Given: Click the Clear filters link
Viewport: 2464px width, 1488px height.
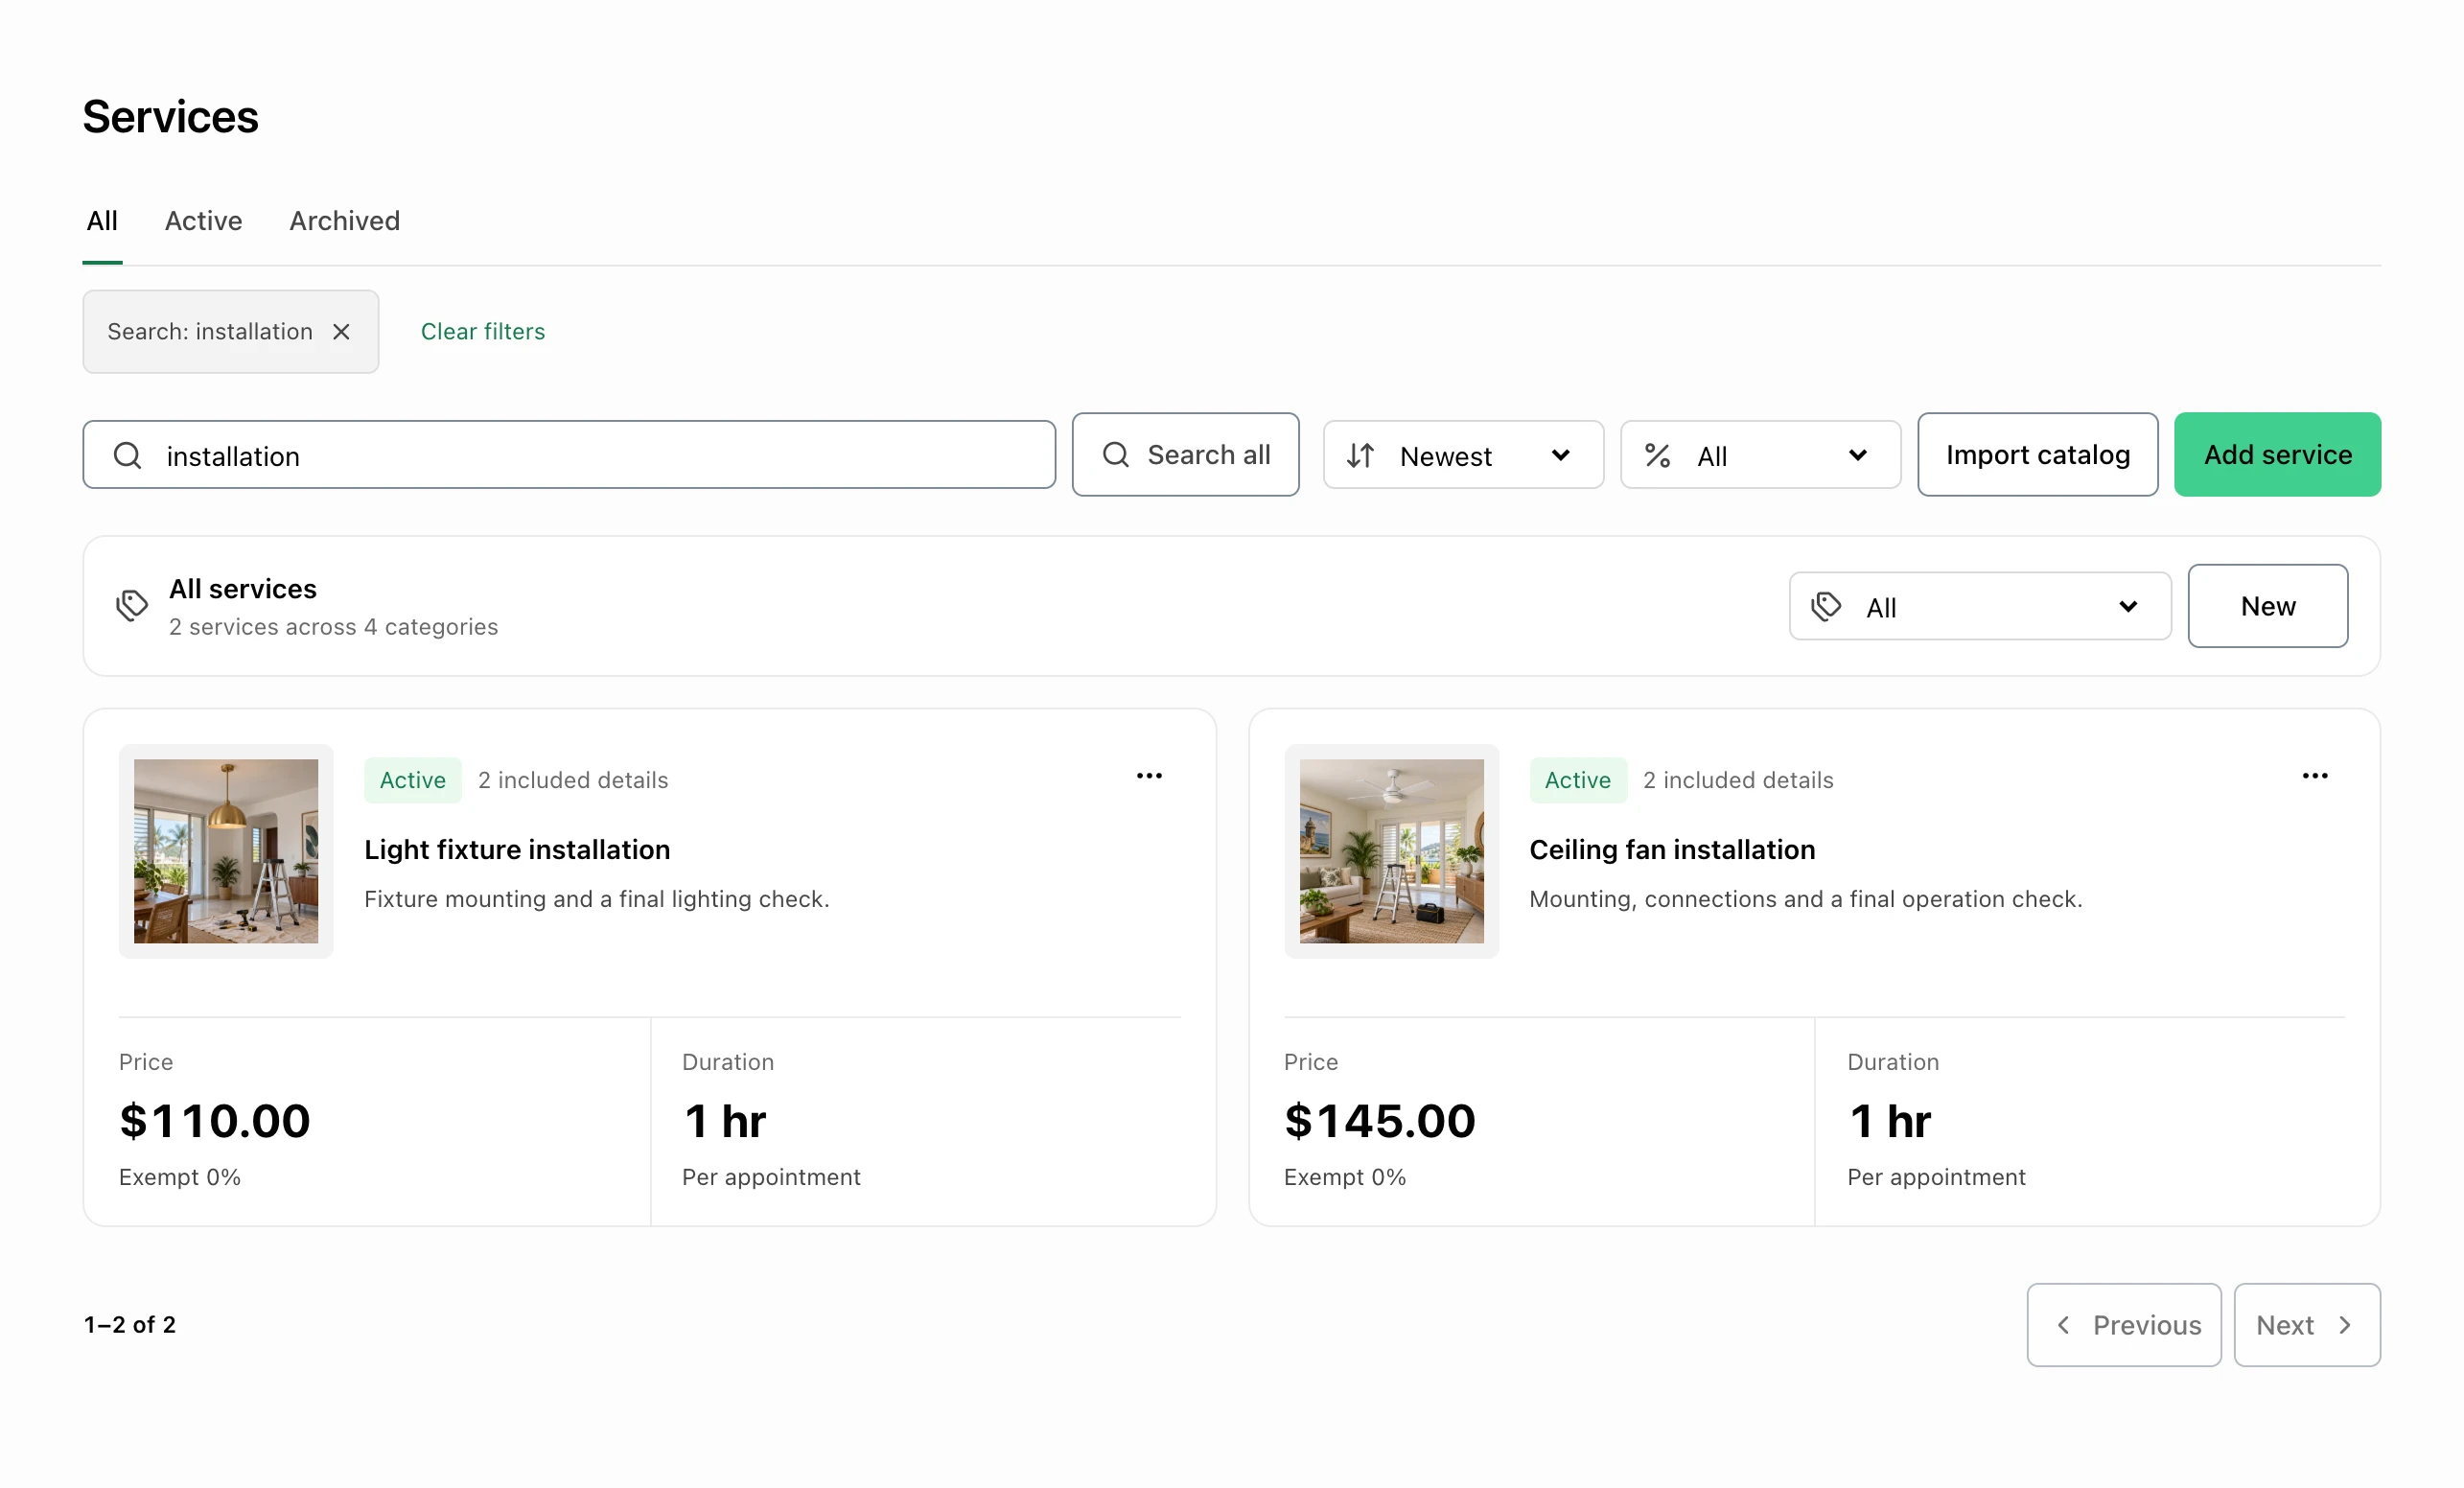Looking at the screenshot, I should click(483, 331).
